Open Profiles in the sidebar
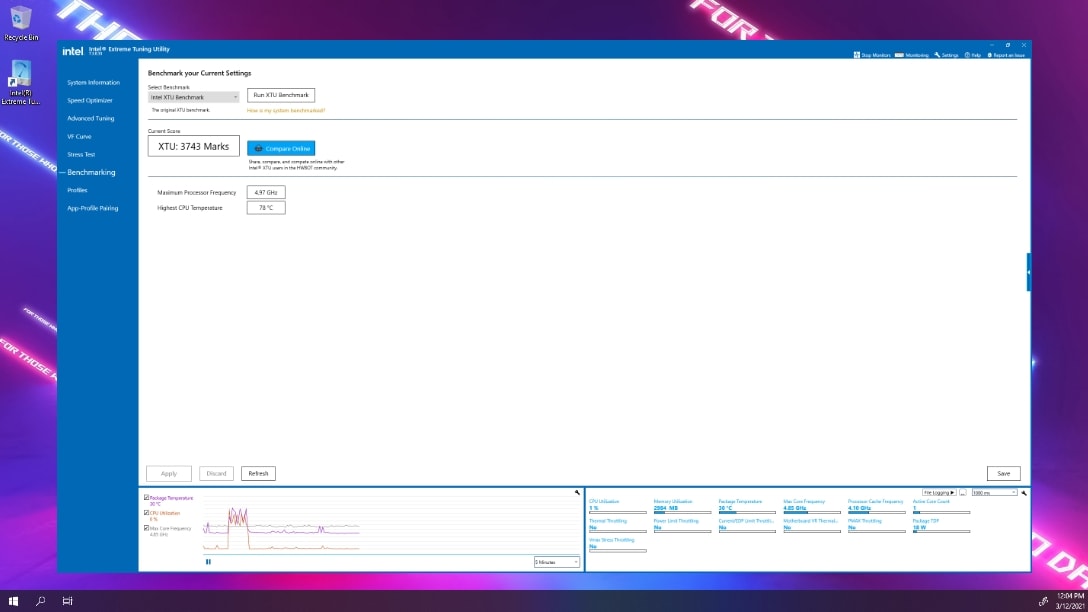The width and height of the screenshot is (1088, 612). pyautogui.click(x=77, y=190)
